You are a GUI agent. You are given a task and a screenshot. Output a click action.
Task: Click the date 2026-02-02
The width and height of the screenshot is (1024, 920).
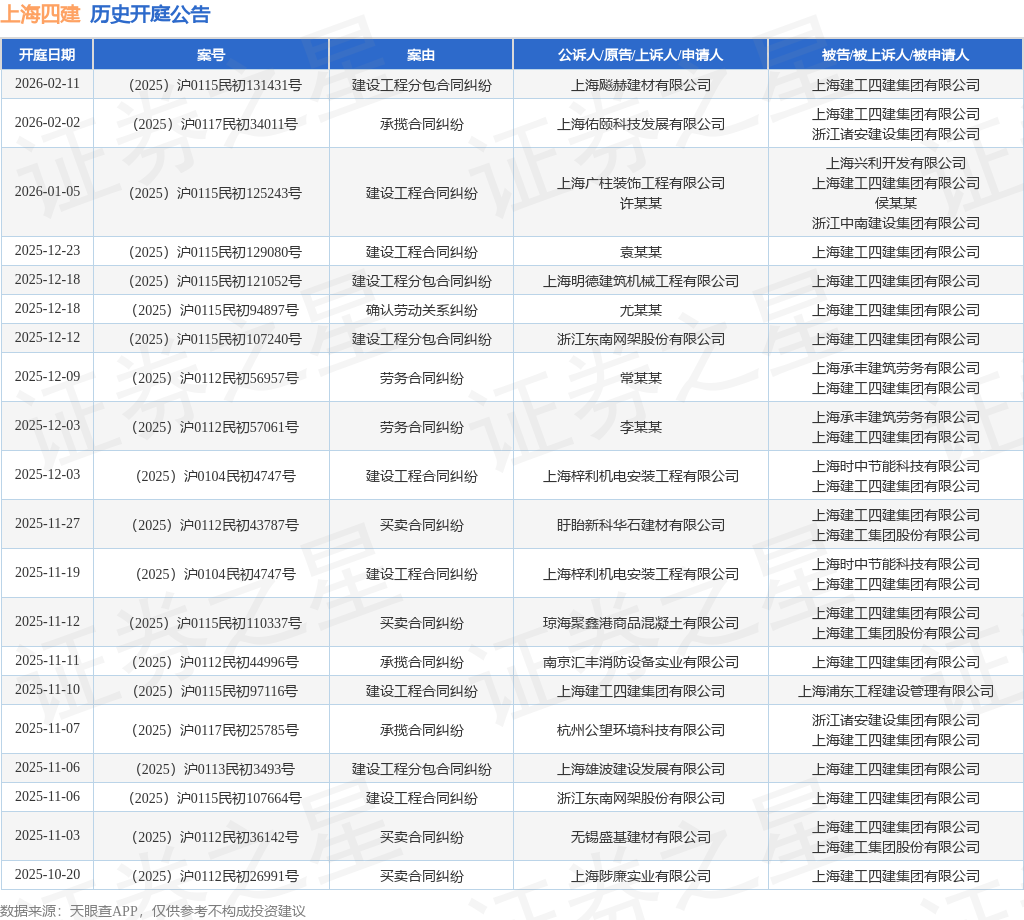(47, 123)
